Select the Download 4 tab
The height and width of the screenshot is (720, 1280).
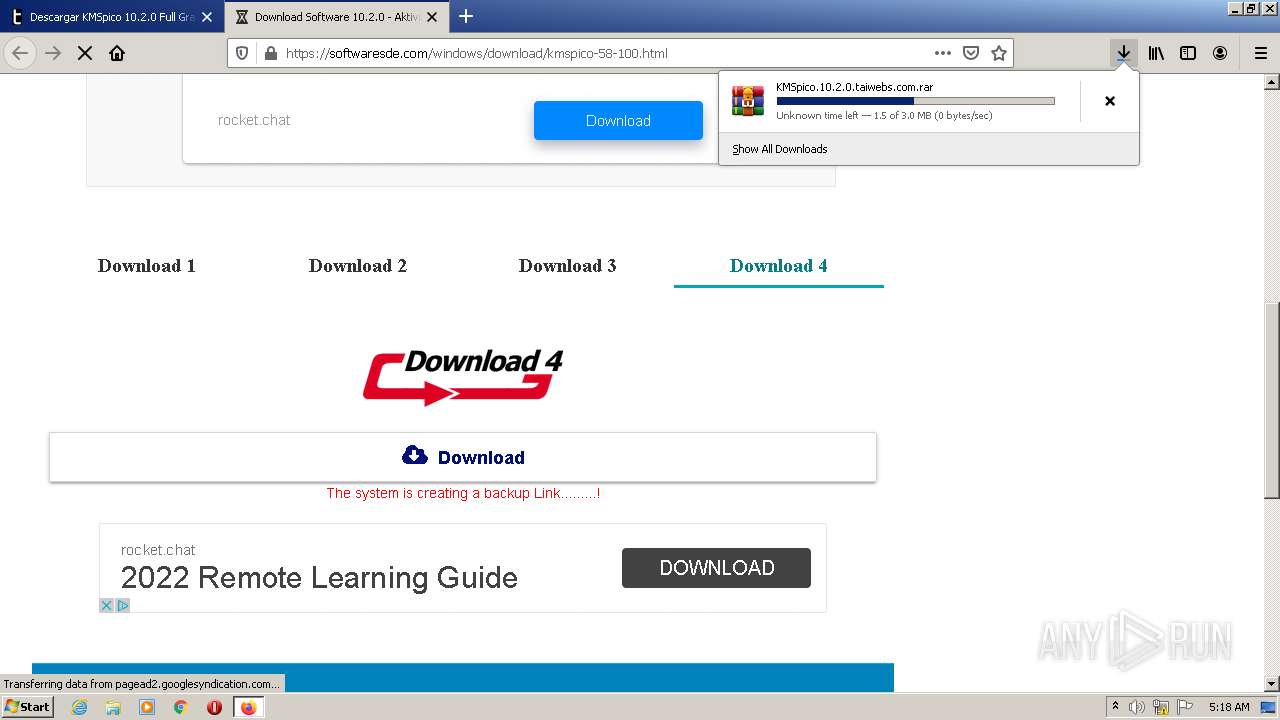(x=779, y=266)
